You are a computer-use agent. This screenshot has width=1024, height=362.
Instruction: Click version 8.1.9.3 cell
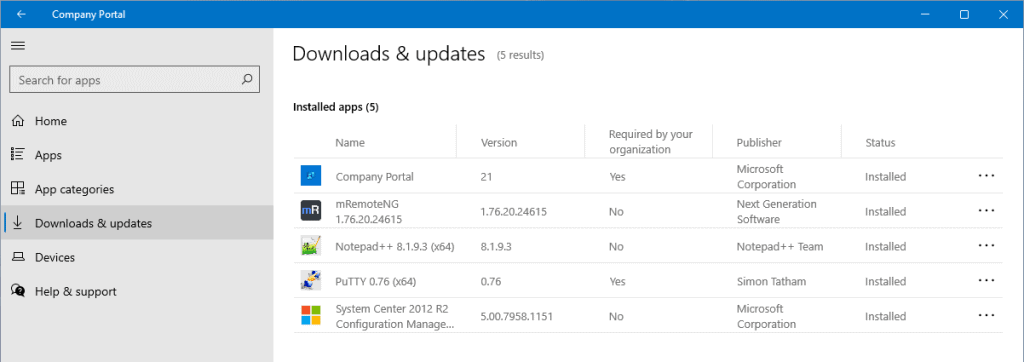(496, 247)
